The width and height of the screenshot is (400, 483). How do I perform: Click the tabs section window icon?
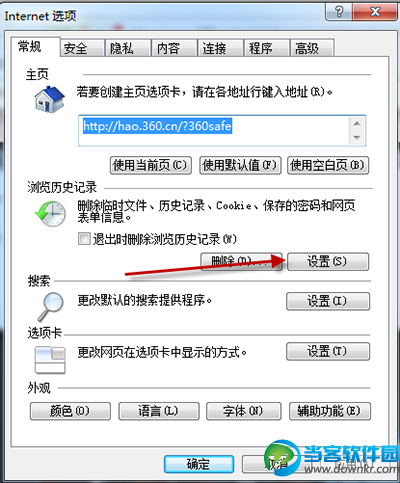click(50, 360)
